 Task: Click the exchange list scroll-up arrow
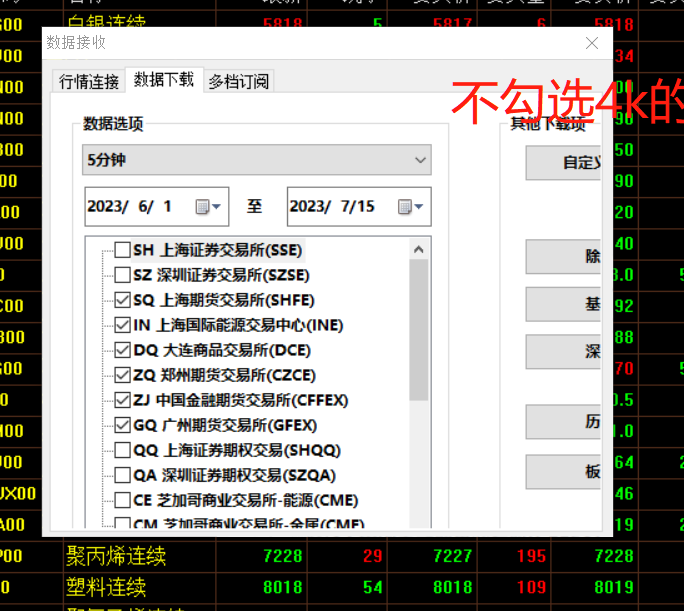click(419, 249)
